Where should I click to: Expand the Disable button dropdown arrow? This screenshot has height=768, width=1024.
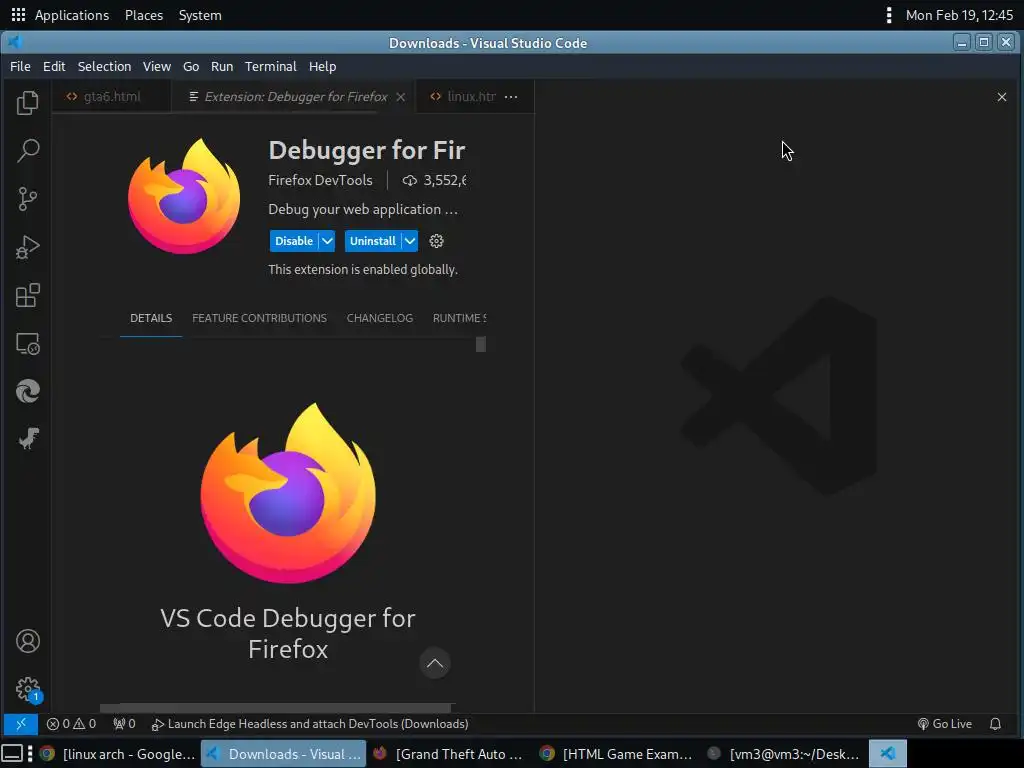(x=327, y=241)
